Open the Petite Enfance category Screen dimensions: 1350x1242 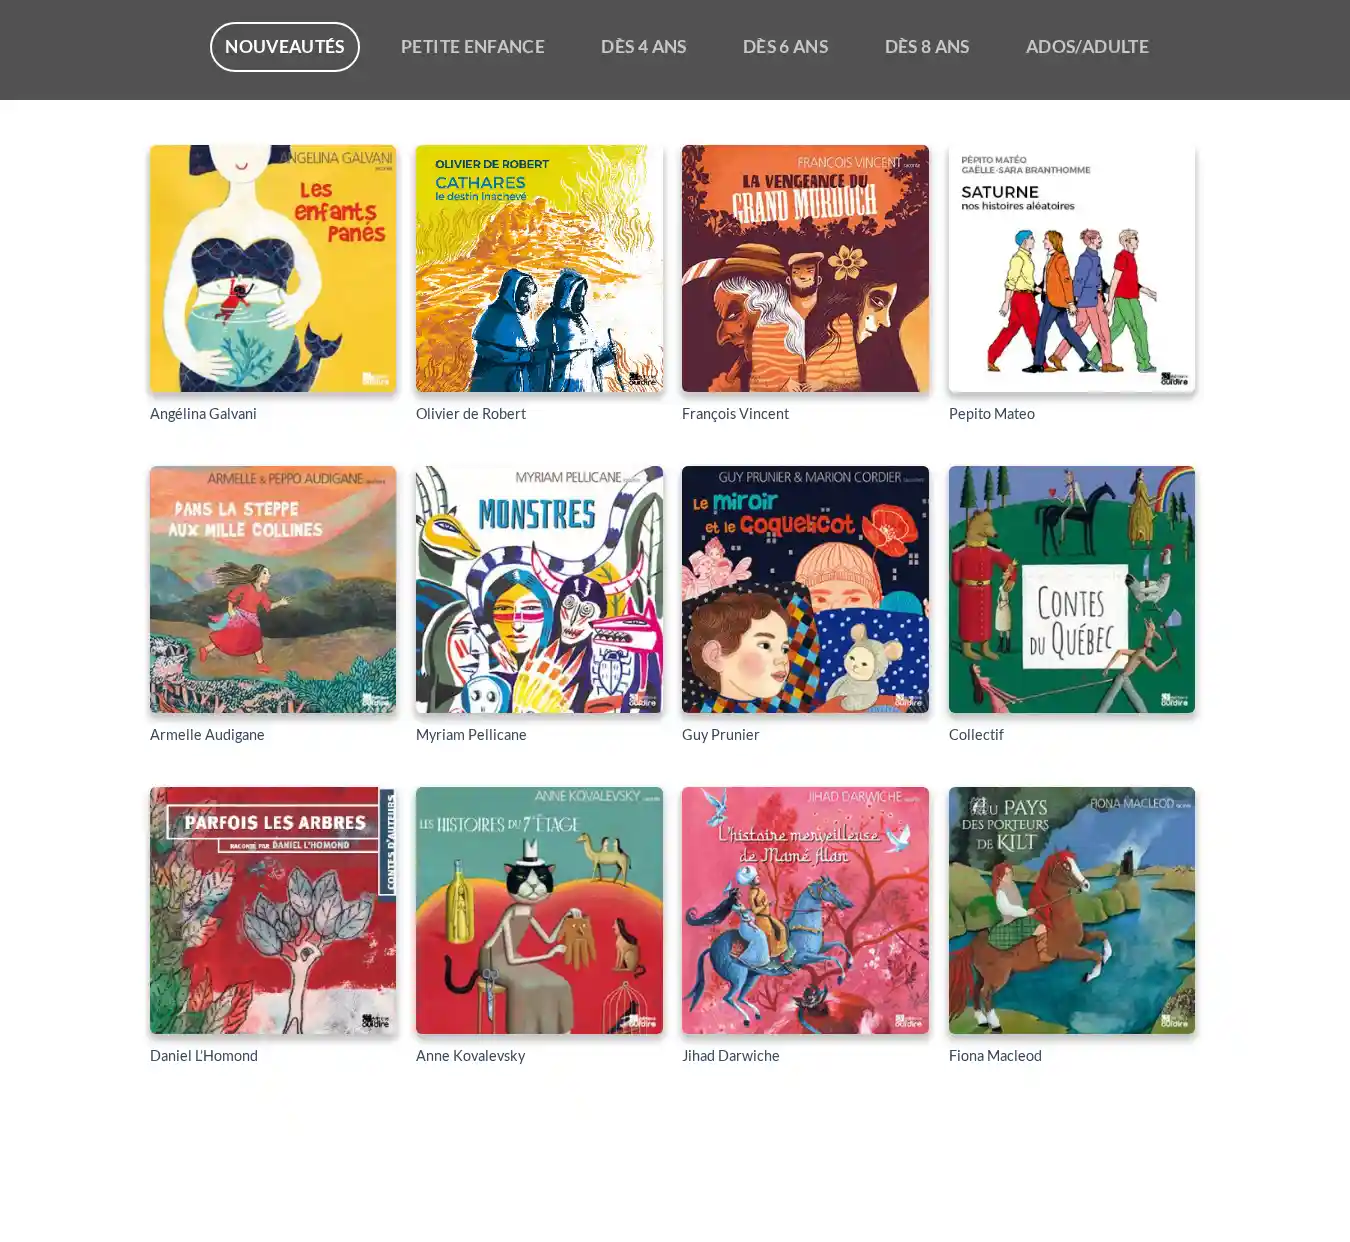point(472,47)
